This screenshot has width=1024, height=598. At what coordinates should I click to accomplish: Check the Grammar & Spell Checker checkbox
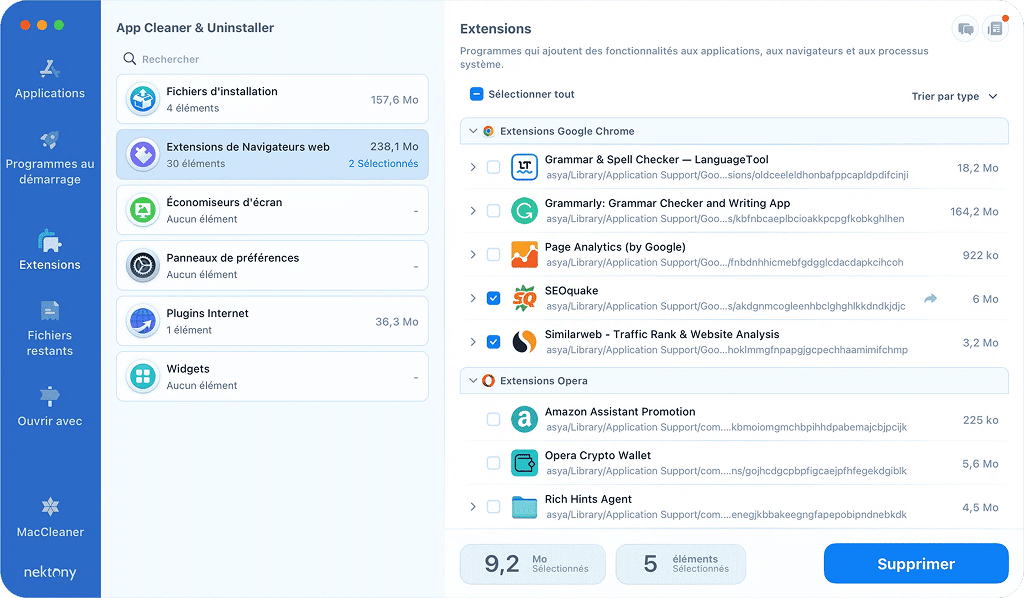pos(493,167)
